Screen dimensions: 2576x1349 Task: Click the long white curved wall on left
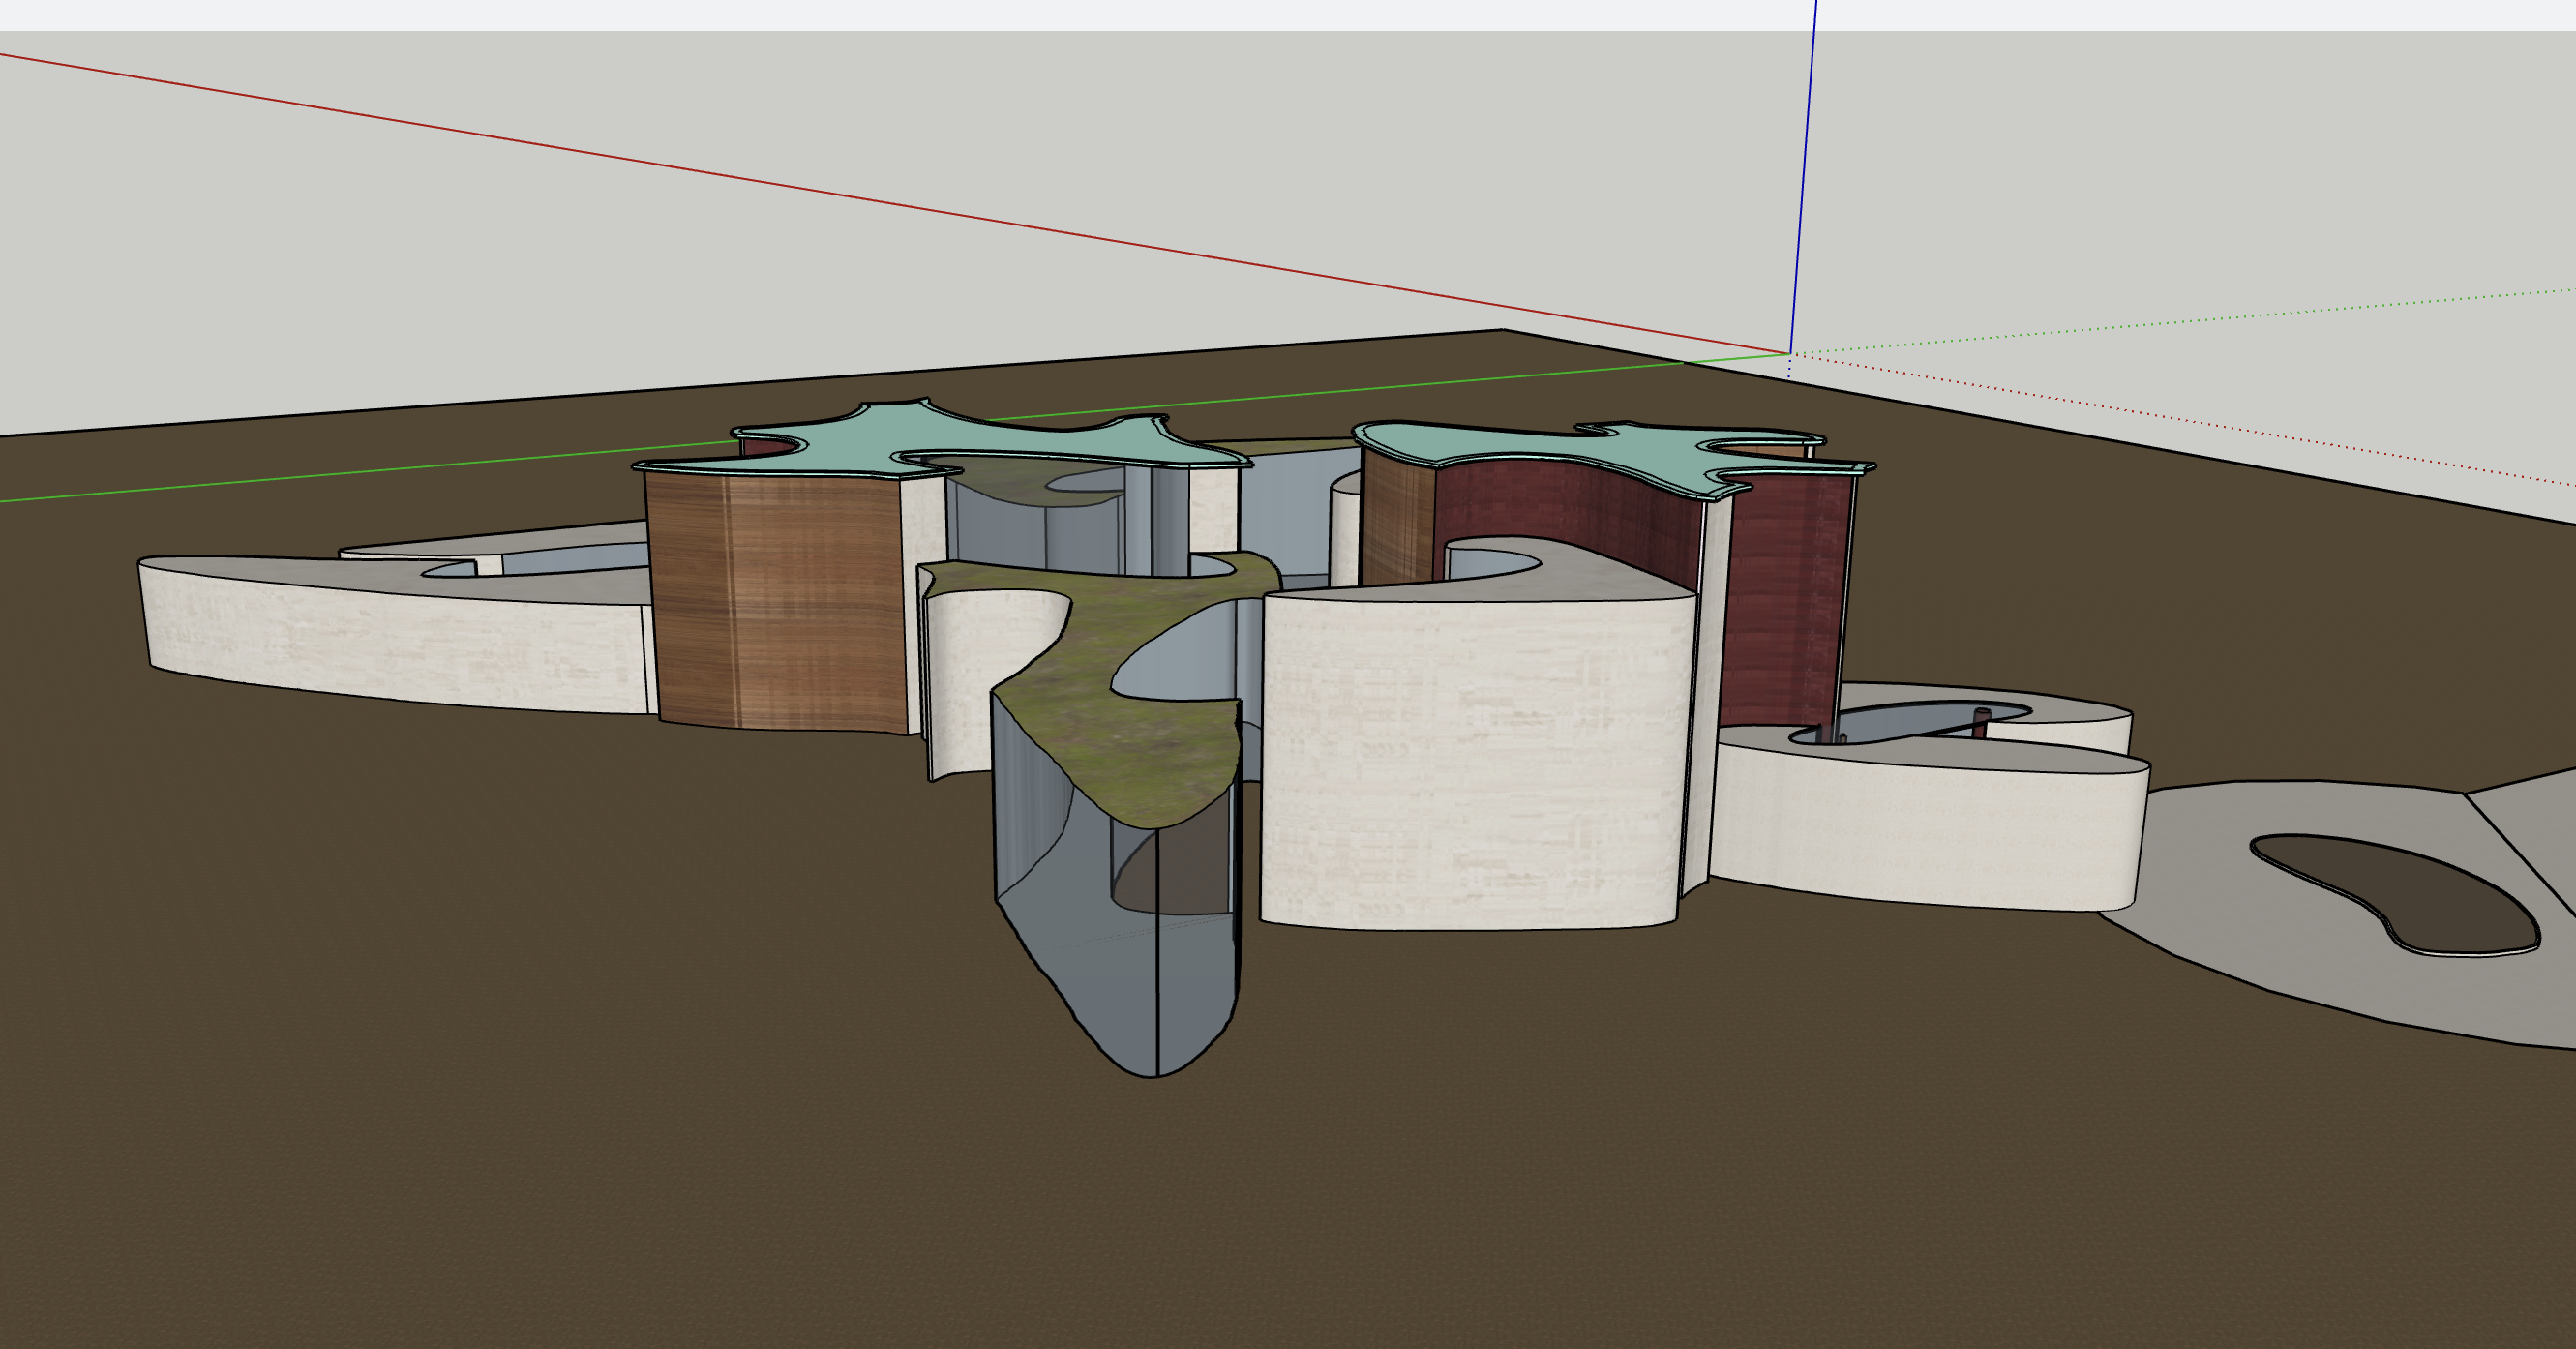click(400, 640)
